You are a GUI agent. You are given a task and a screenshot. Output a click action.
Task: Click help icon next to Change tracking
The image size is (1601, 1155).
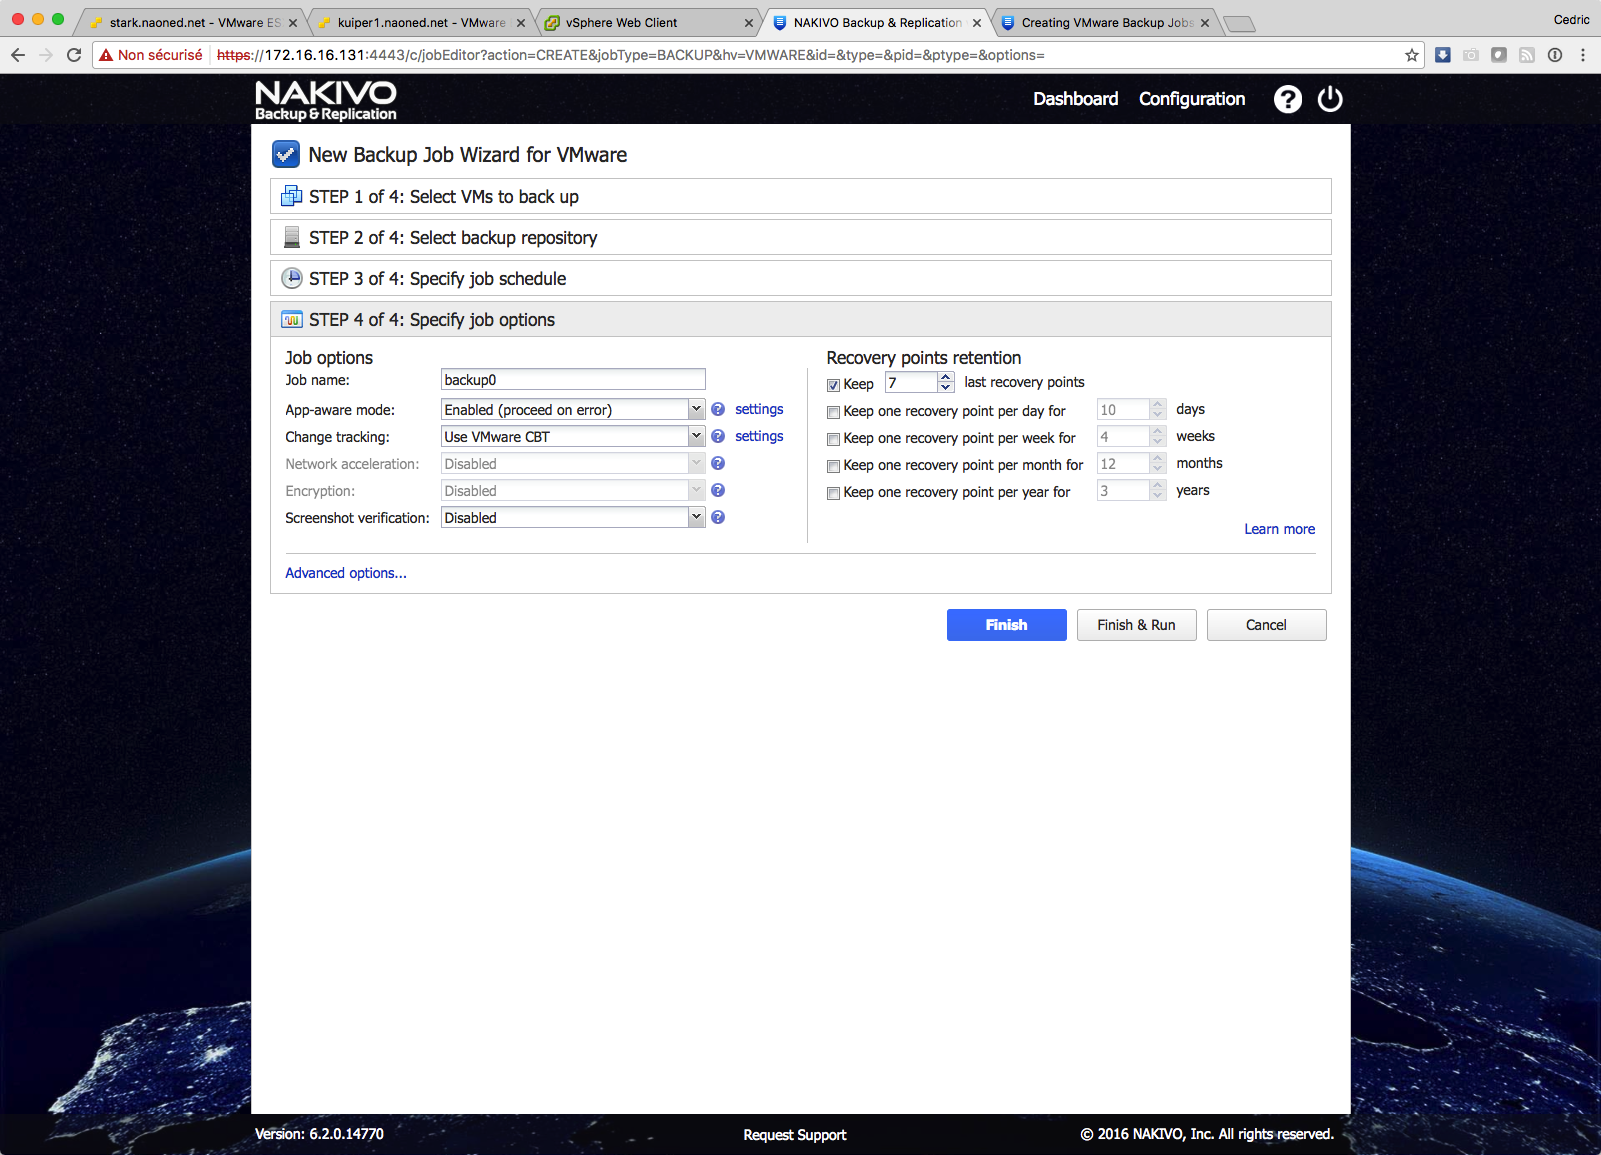718,437
